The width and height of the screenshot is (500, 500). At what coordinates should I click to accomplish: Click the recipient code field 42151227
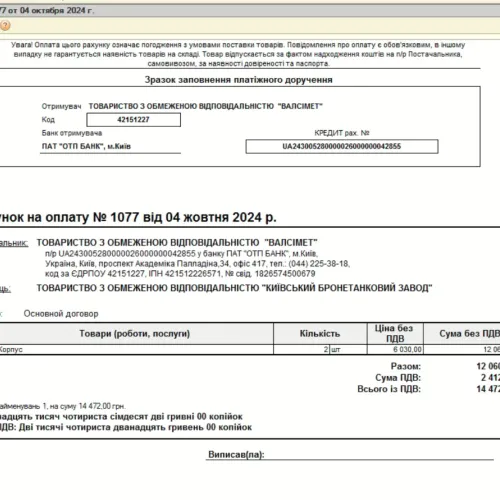click(133, 120)
